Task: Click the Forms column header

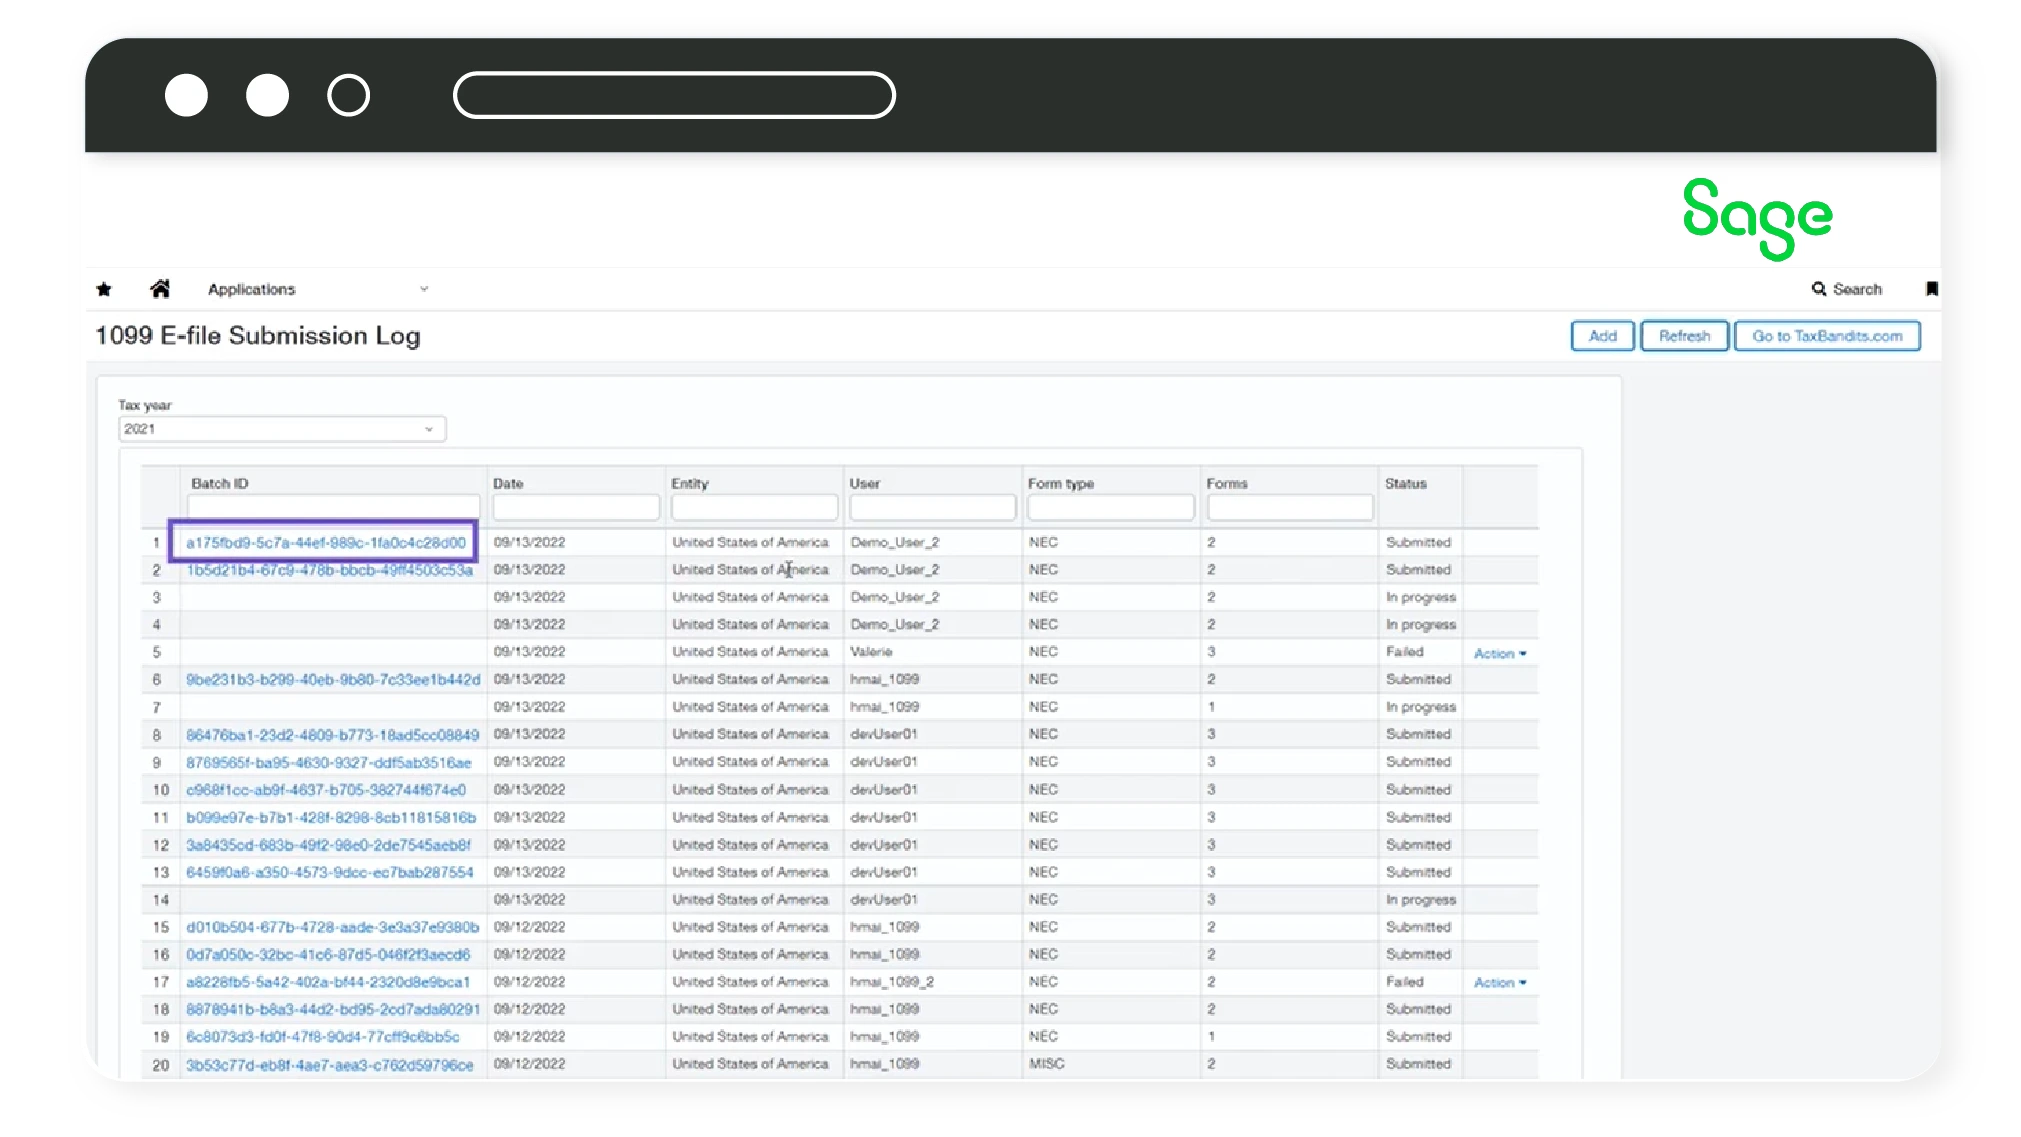Action: tap(1227, 483)
